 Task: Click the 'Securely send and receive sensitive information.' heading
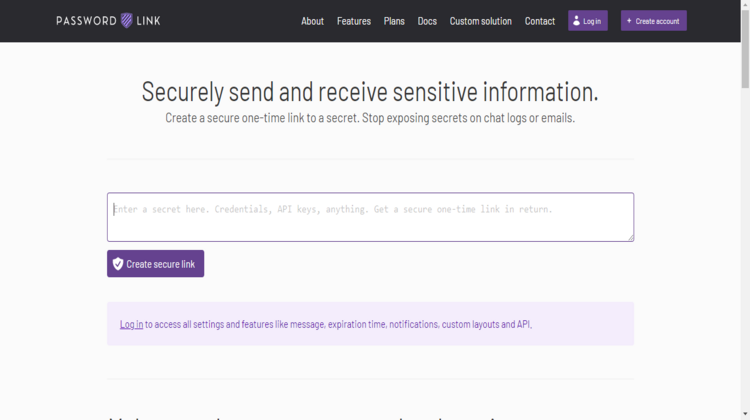click(x=370, y=92)
